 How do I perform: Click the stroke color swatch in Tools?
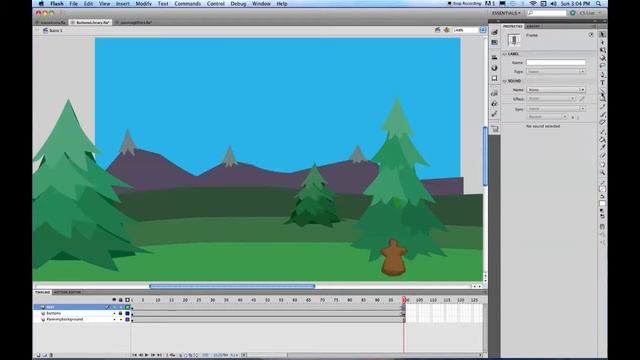pyautogui.click(x=602, y=188)
